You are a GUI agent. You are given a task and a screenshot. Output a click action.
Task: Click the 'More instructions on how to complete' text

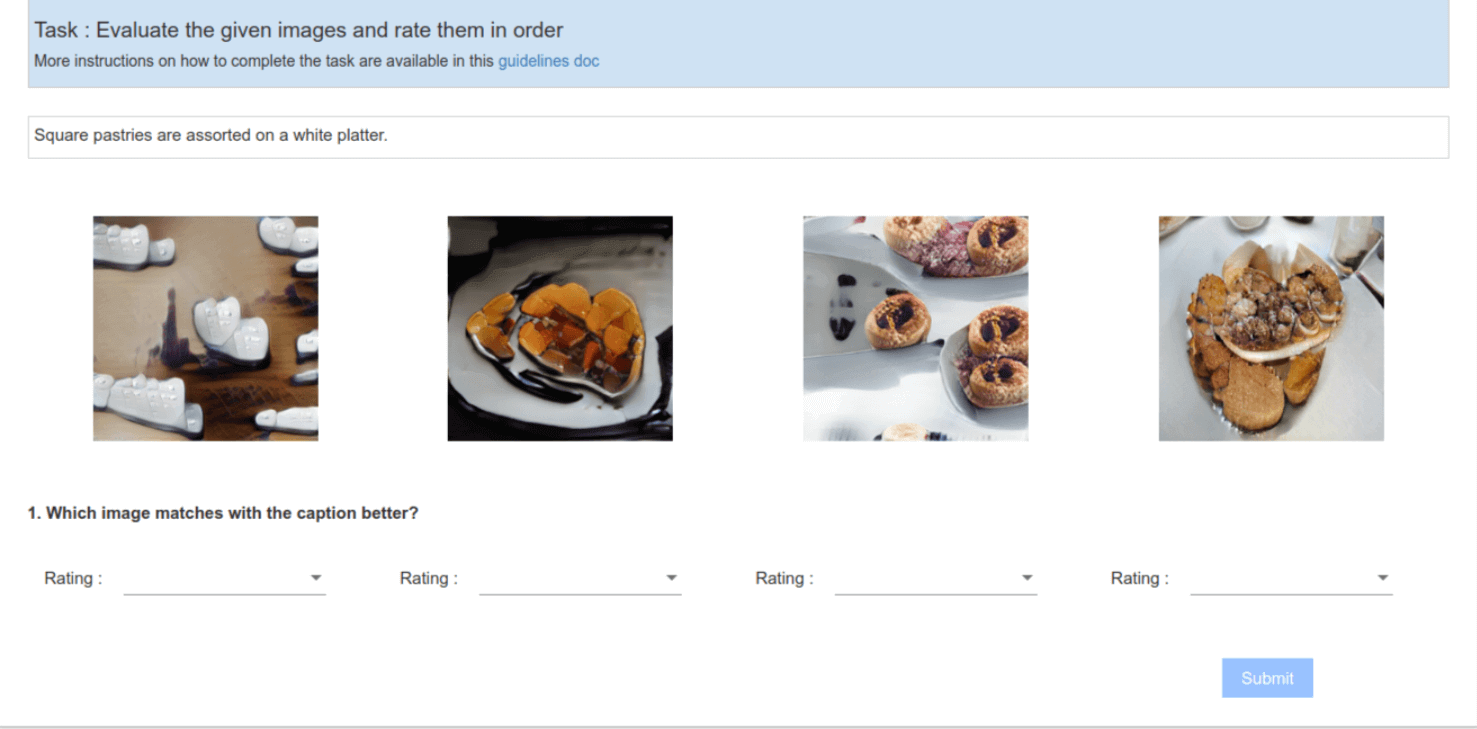[264, 61]
